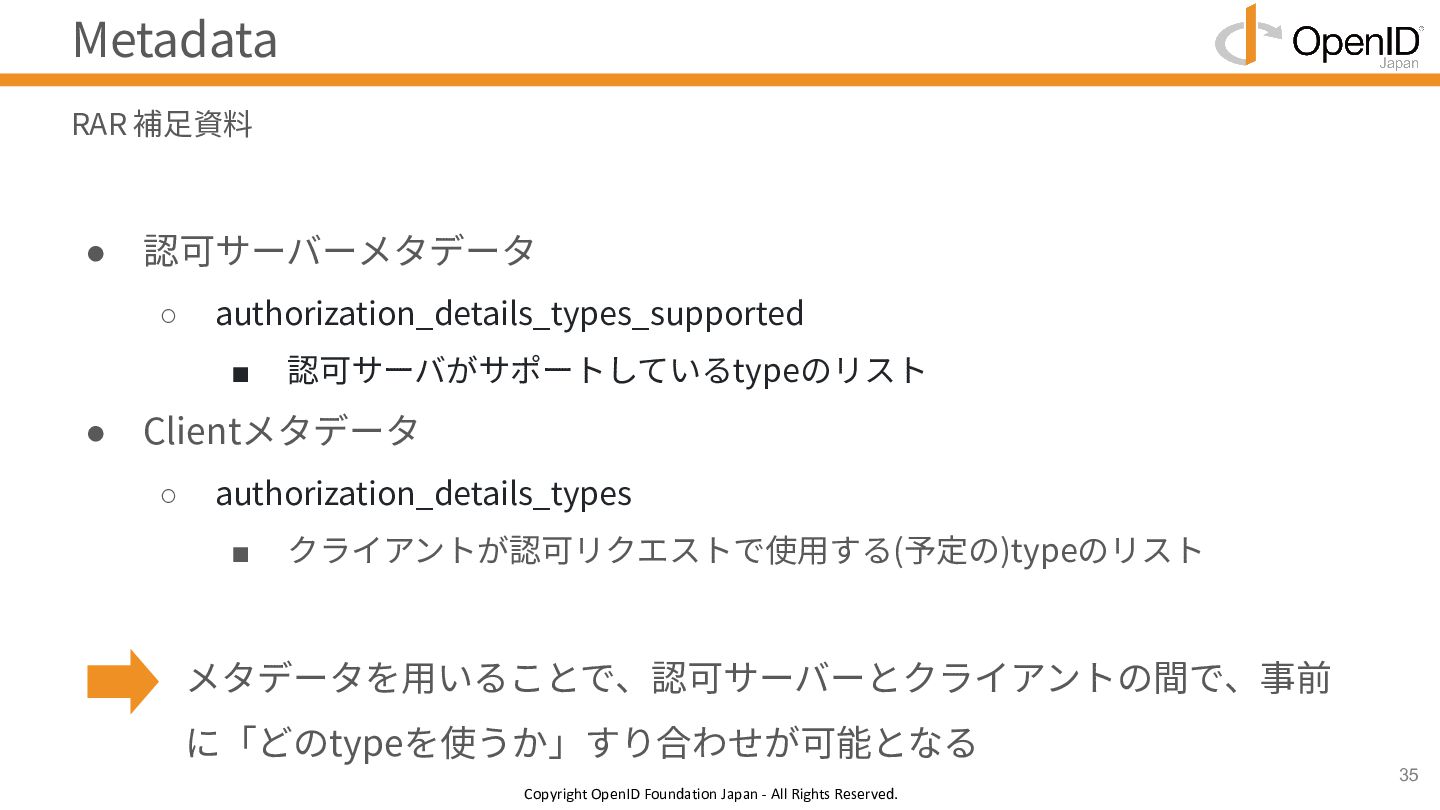Screen dimensions: 1440x810
Task: Click the クライアントが認可リクエスト description line
Action: point(745,551)
